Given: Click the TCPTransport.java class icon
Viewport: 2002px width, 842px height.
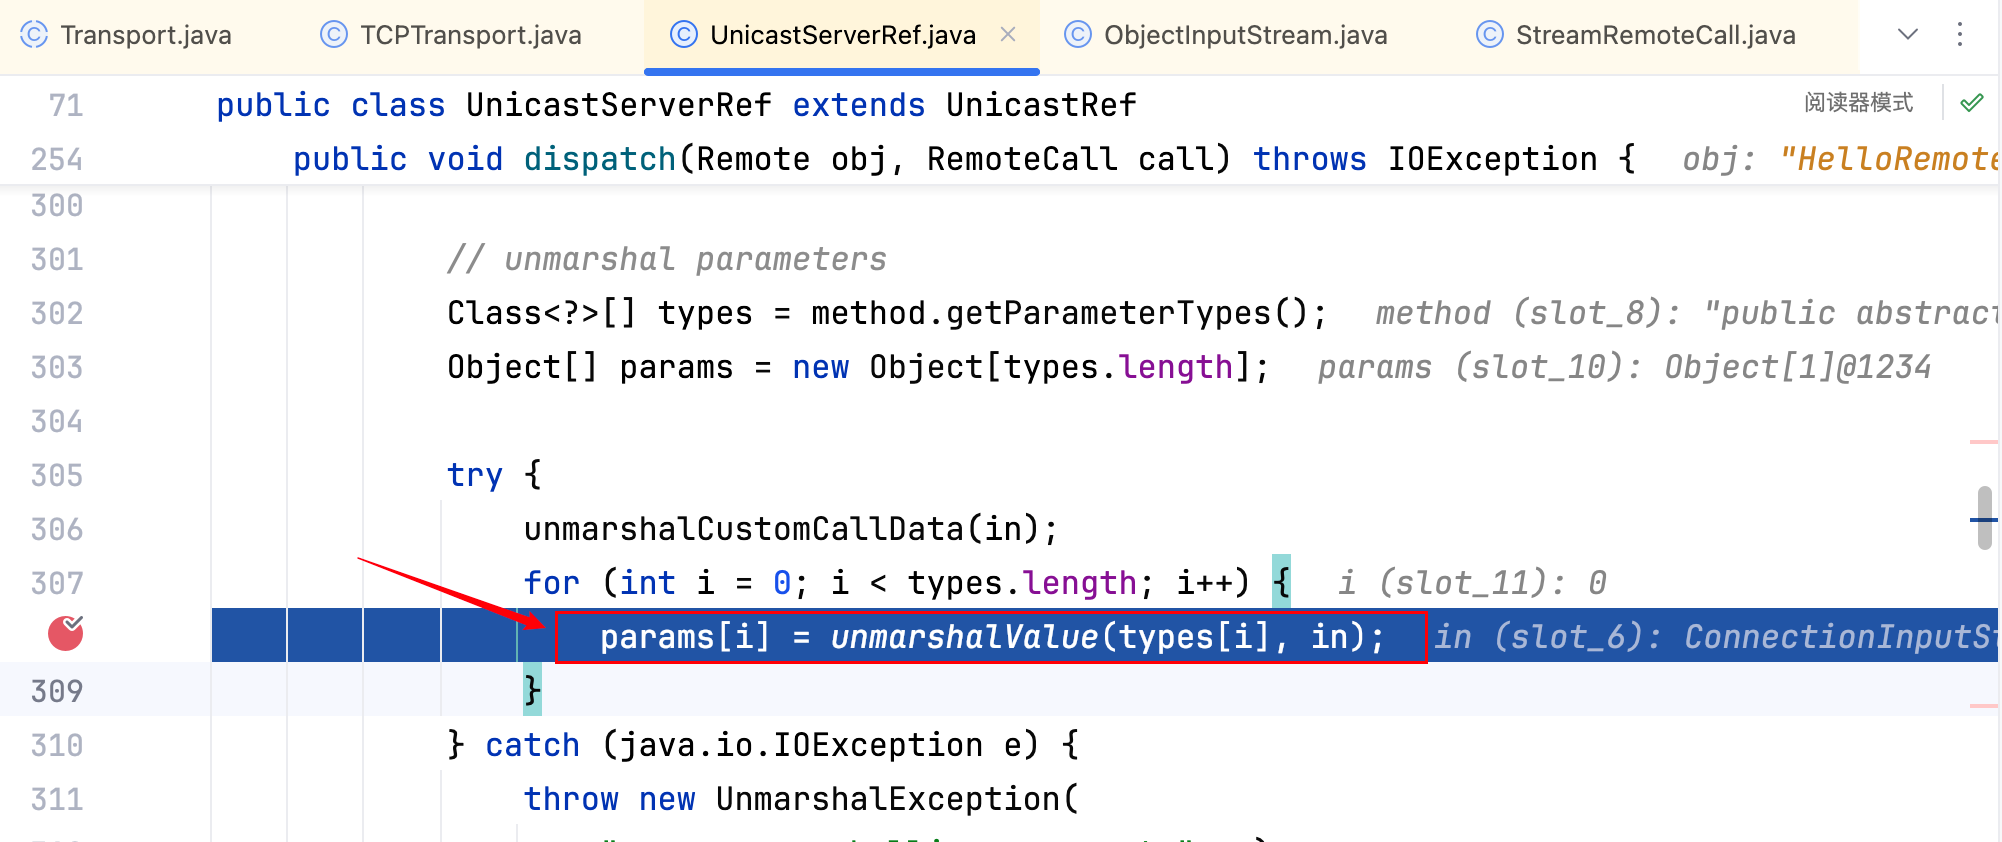Looking at the screenshot, I should 334,35.
